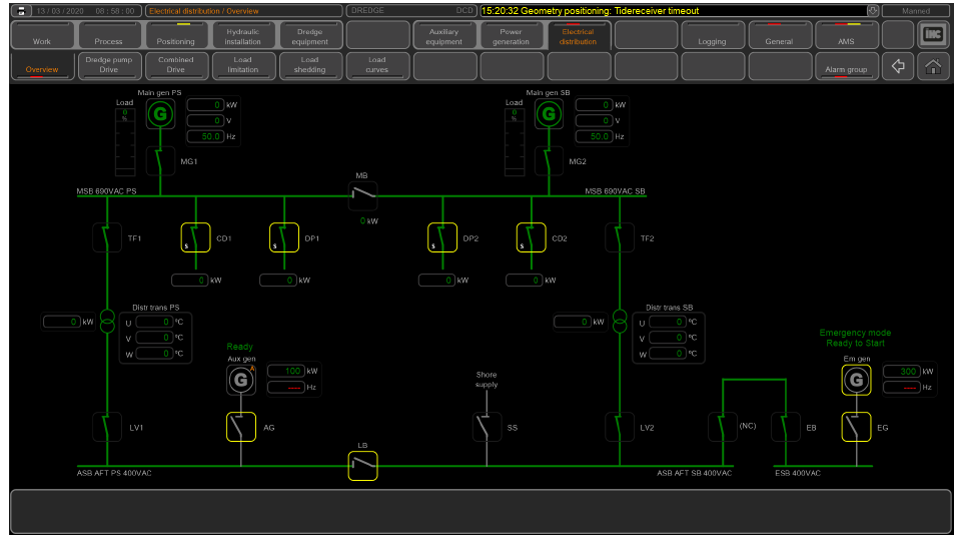957x539 pixels.
Task: Click the SS shore supply breaker
Action: click(487, 427)
